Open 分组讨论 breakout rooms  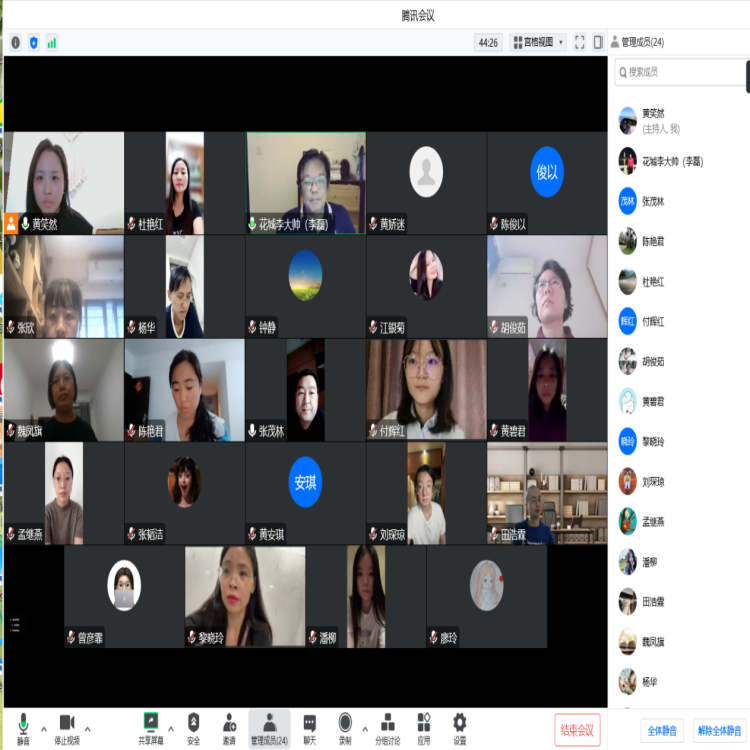(x=387, y=727)
